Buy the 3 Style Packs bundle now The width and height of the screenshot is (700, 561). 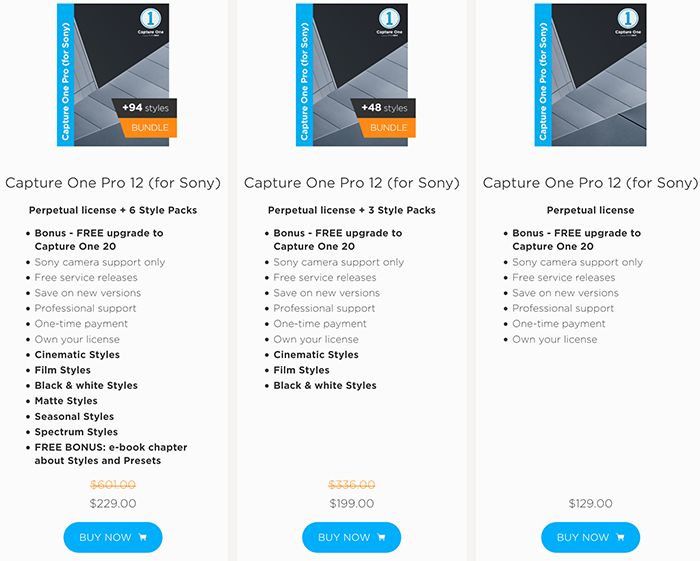click(352, 537)
